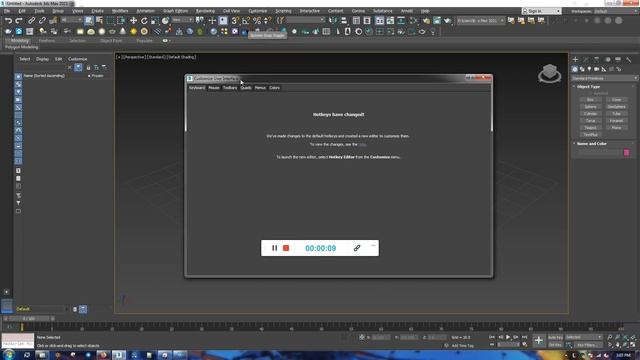The width and height of the screenshot is (640, 360).
Task: Click Maximize Viewport toggle icon
Action: pos(633,345)
